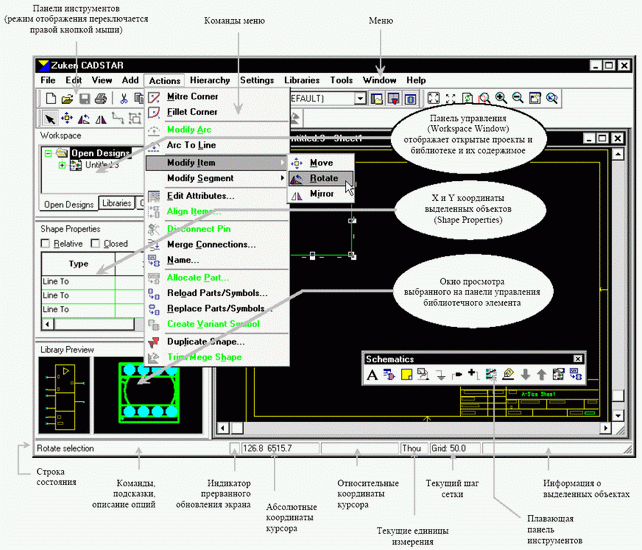Select Merge Connections... command
The height and width of the screenshot is (550, 642).
pos(217,244)
